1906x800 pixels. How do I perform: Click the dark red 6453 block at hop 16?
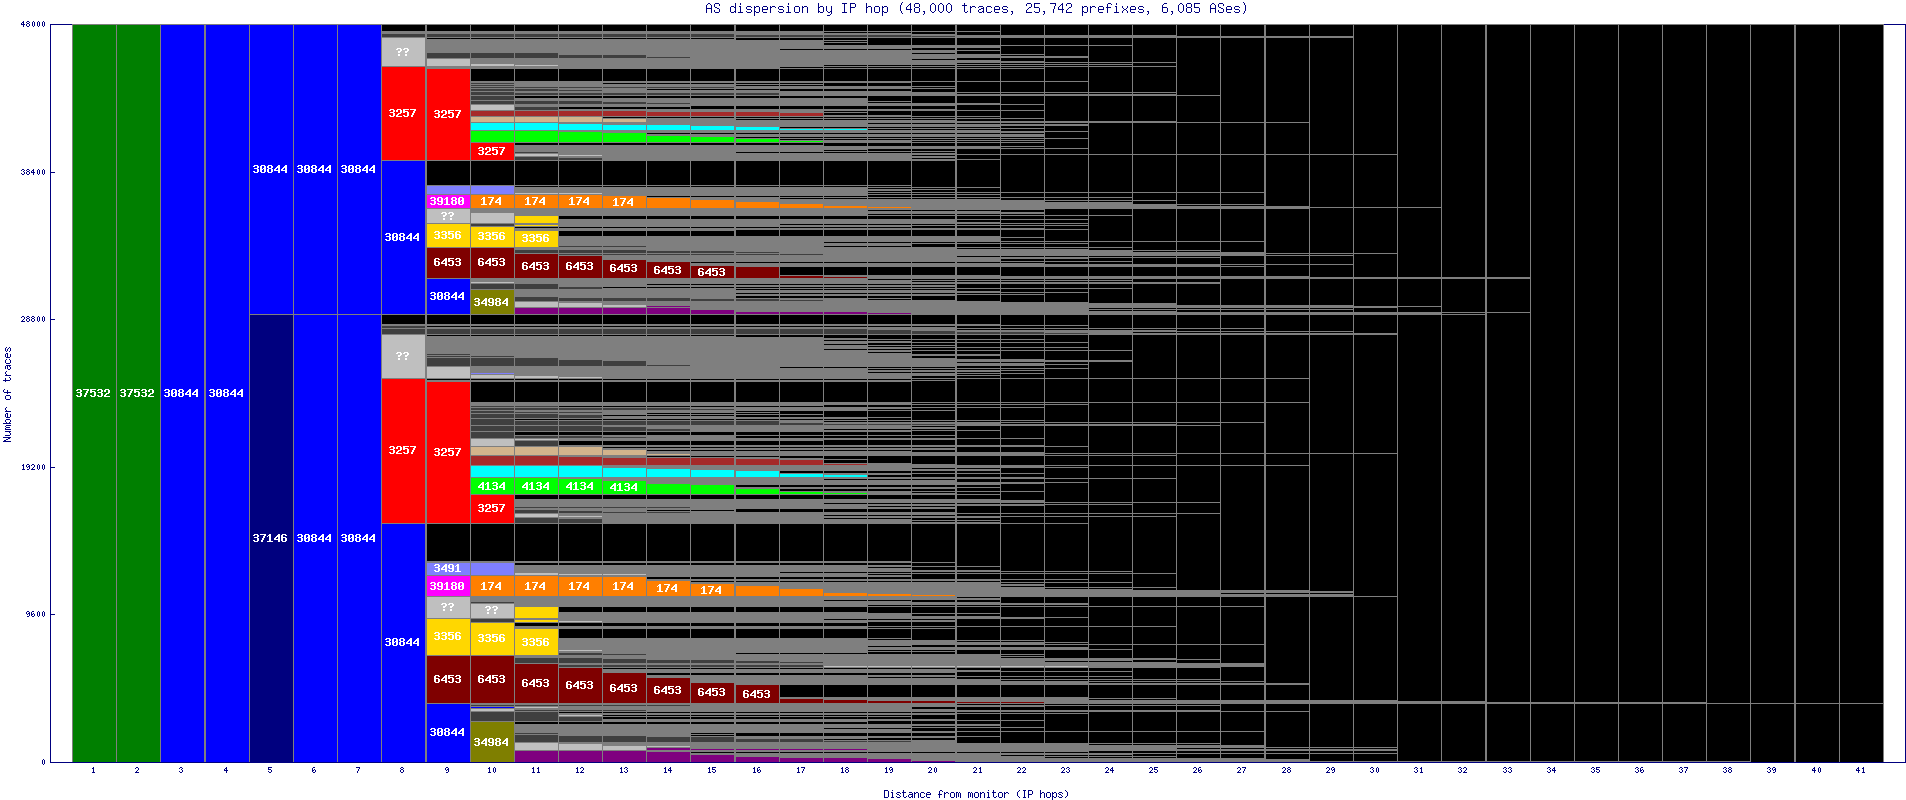point(756,694)
